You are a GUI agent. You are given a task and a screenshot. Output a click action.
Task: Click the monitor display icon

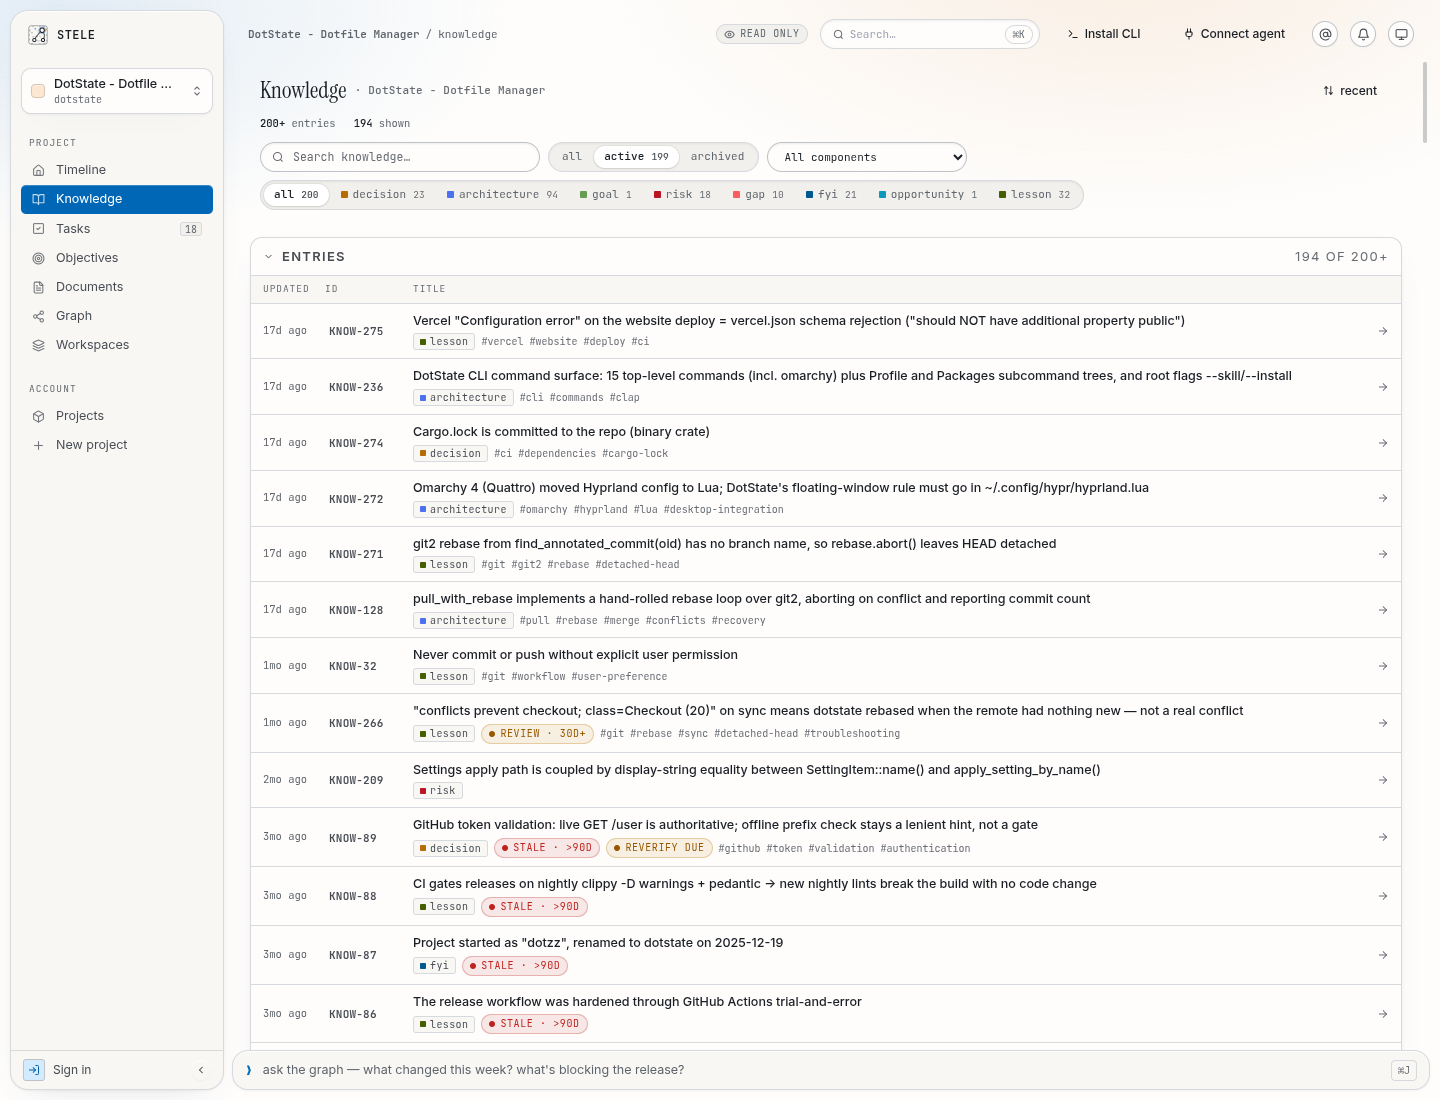tap(1401, 34)
